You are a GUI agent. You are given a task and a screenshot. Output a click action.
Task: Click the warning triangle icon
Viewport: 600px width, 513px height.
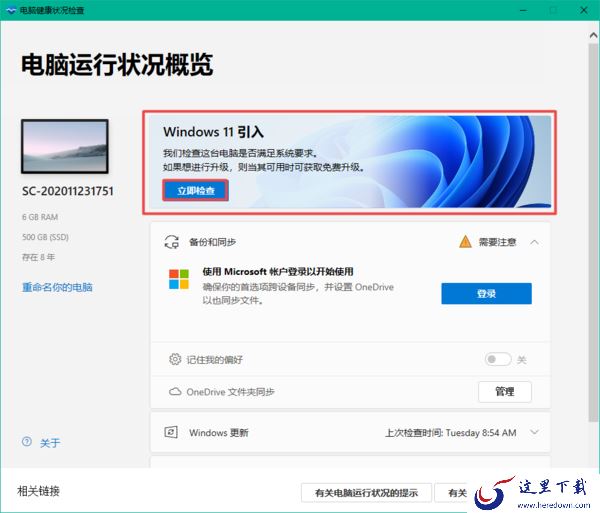[x=465, y=242]
